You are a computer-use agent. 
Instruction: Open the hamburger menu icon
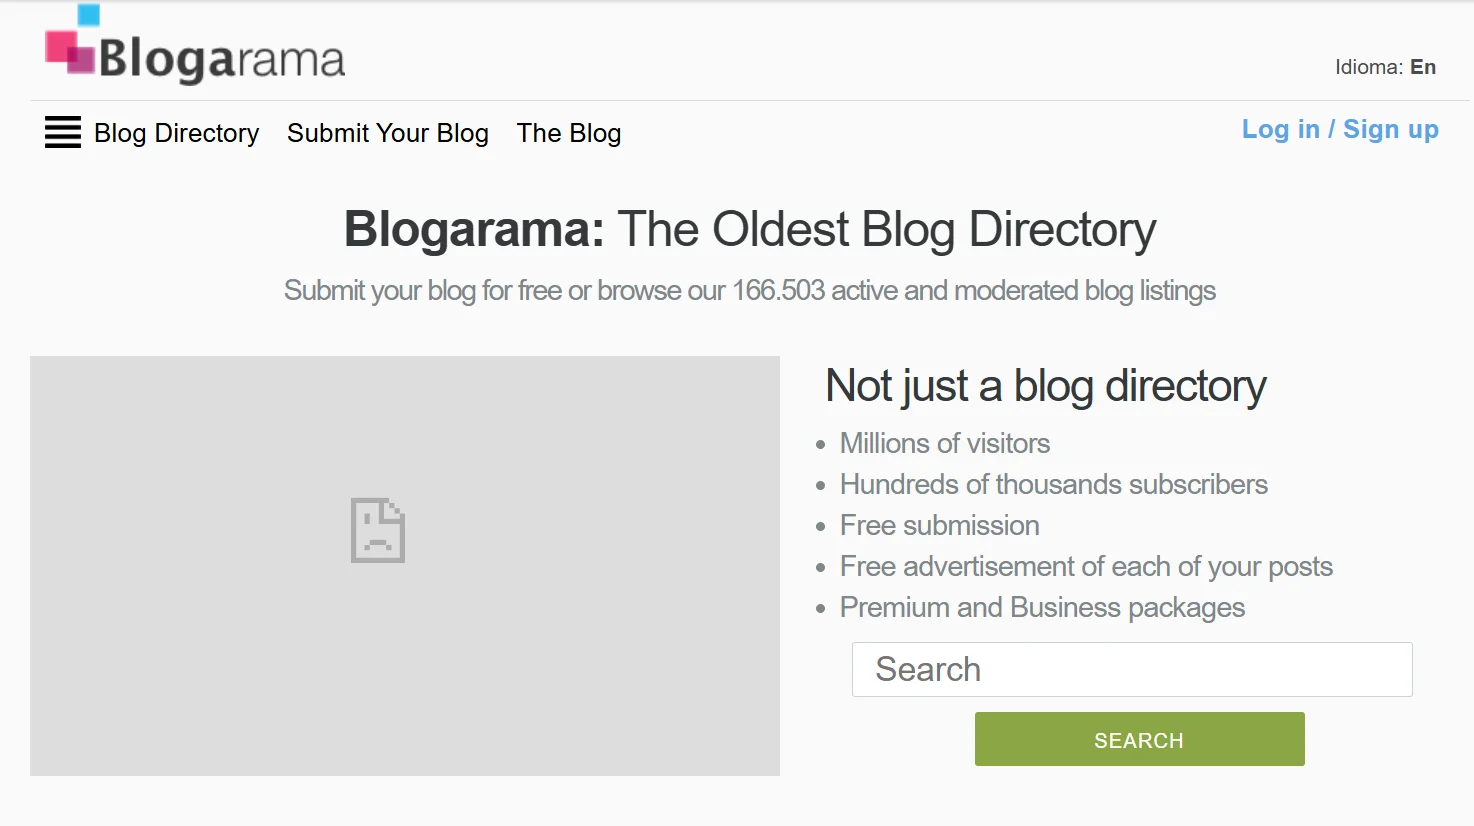point(63,132)
